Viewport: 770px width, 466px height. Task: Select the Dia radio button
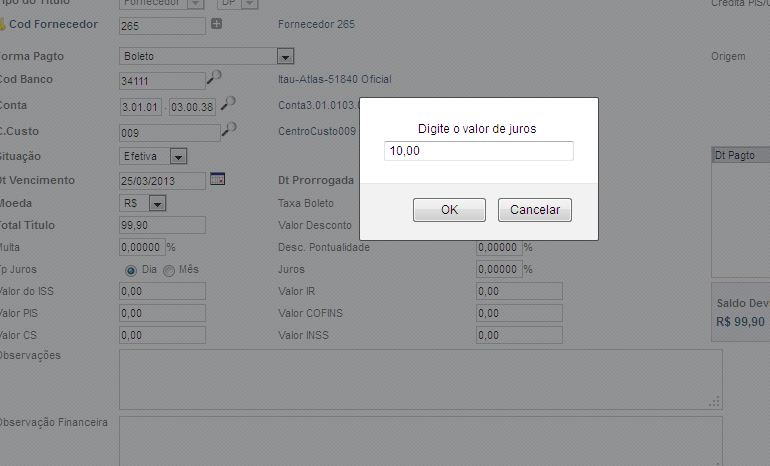pos(131,271)
